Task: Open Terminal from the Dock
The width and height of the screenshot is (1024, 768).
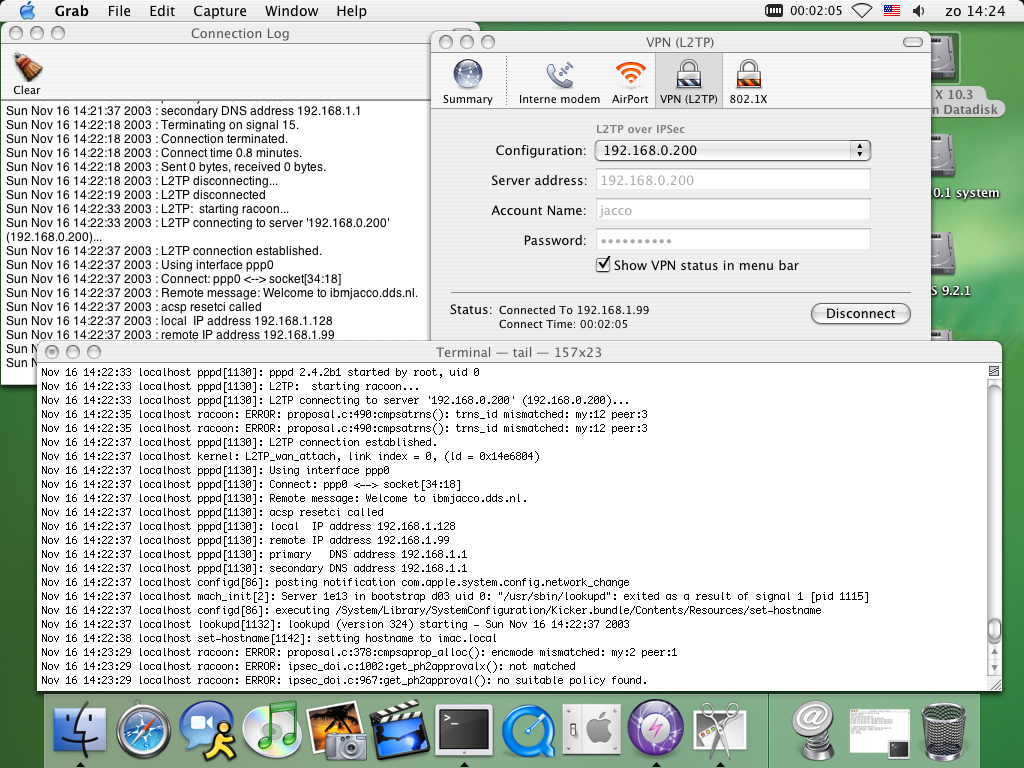Action: [464, 729]
